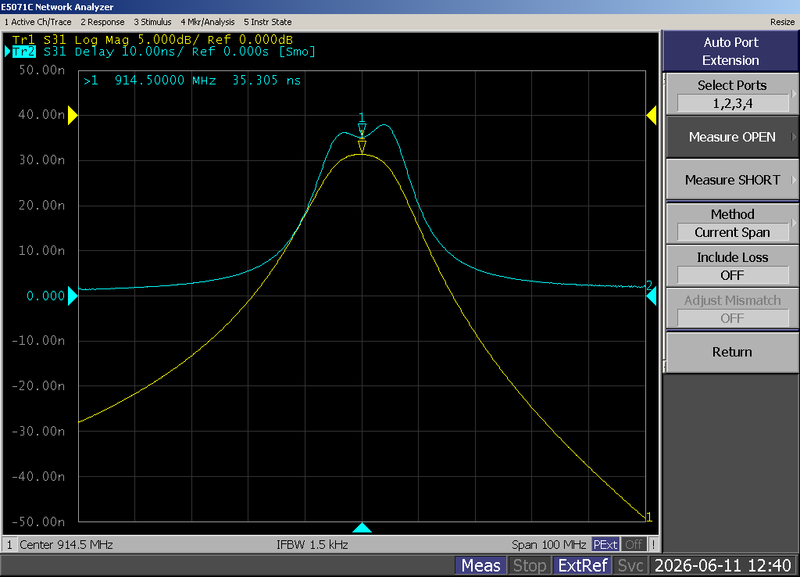
Task: Click the marker 1 readout text
Action: (x=192, y=80)
